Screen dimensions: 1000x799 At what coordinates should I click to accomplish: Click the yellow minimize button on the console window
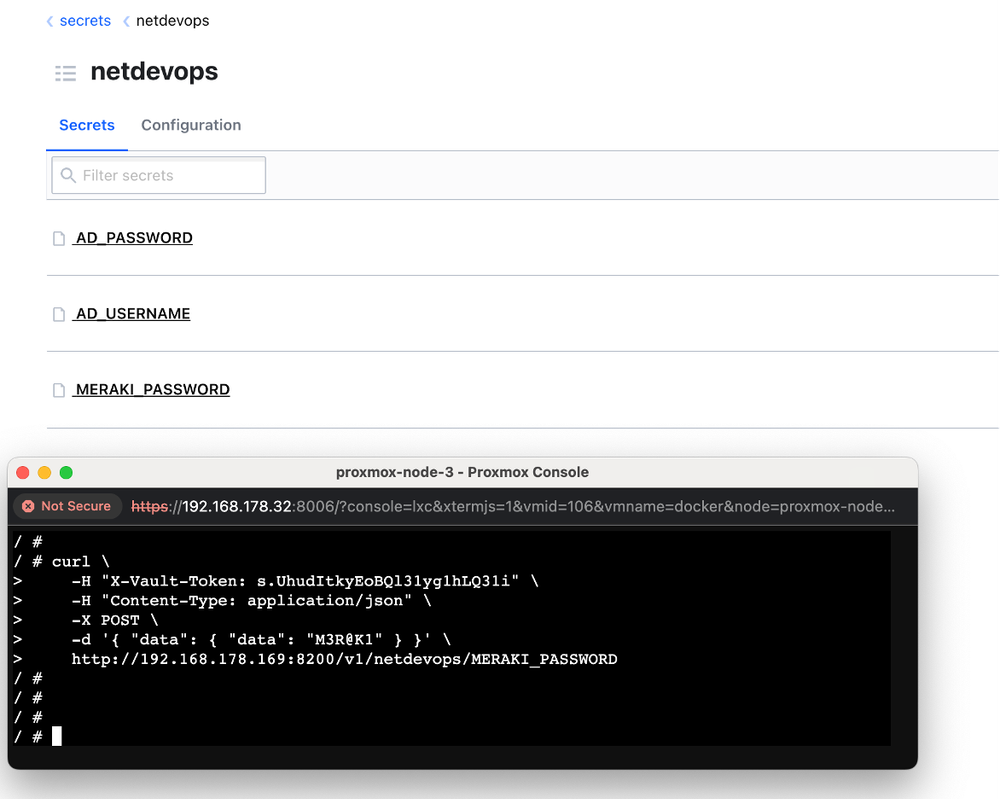43,471
